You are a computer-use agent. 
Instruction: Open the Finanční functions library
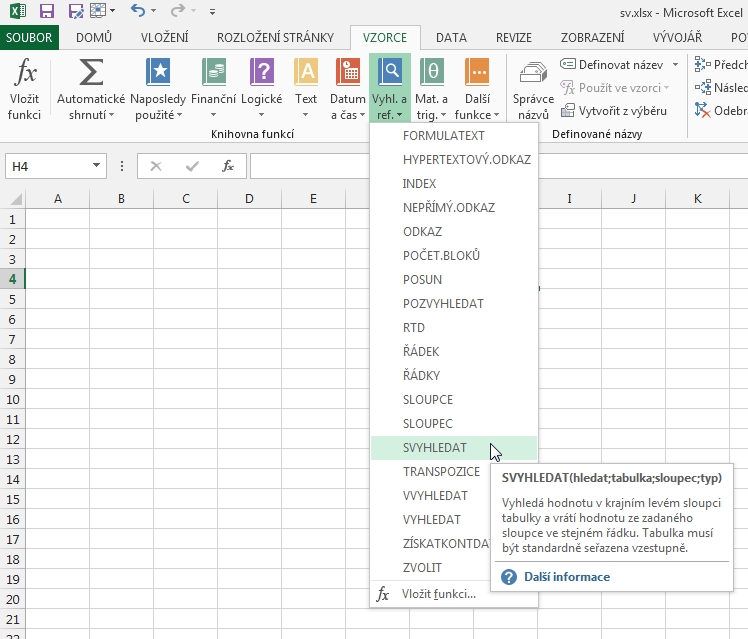point(214,90)
